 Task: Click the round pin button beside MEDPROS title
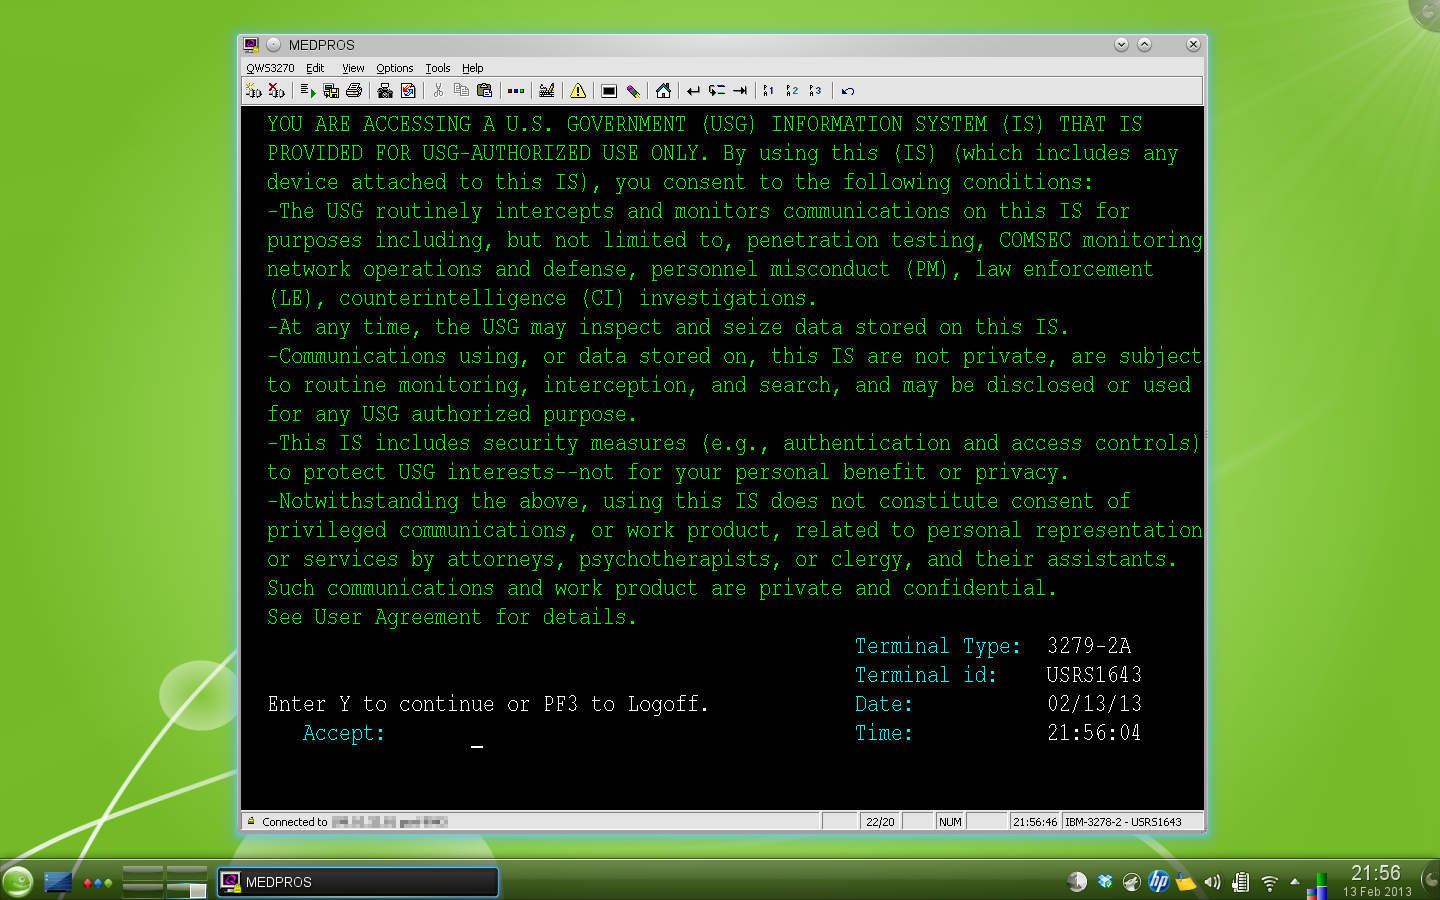click(x=274, y=45)
